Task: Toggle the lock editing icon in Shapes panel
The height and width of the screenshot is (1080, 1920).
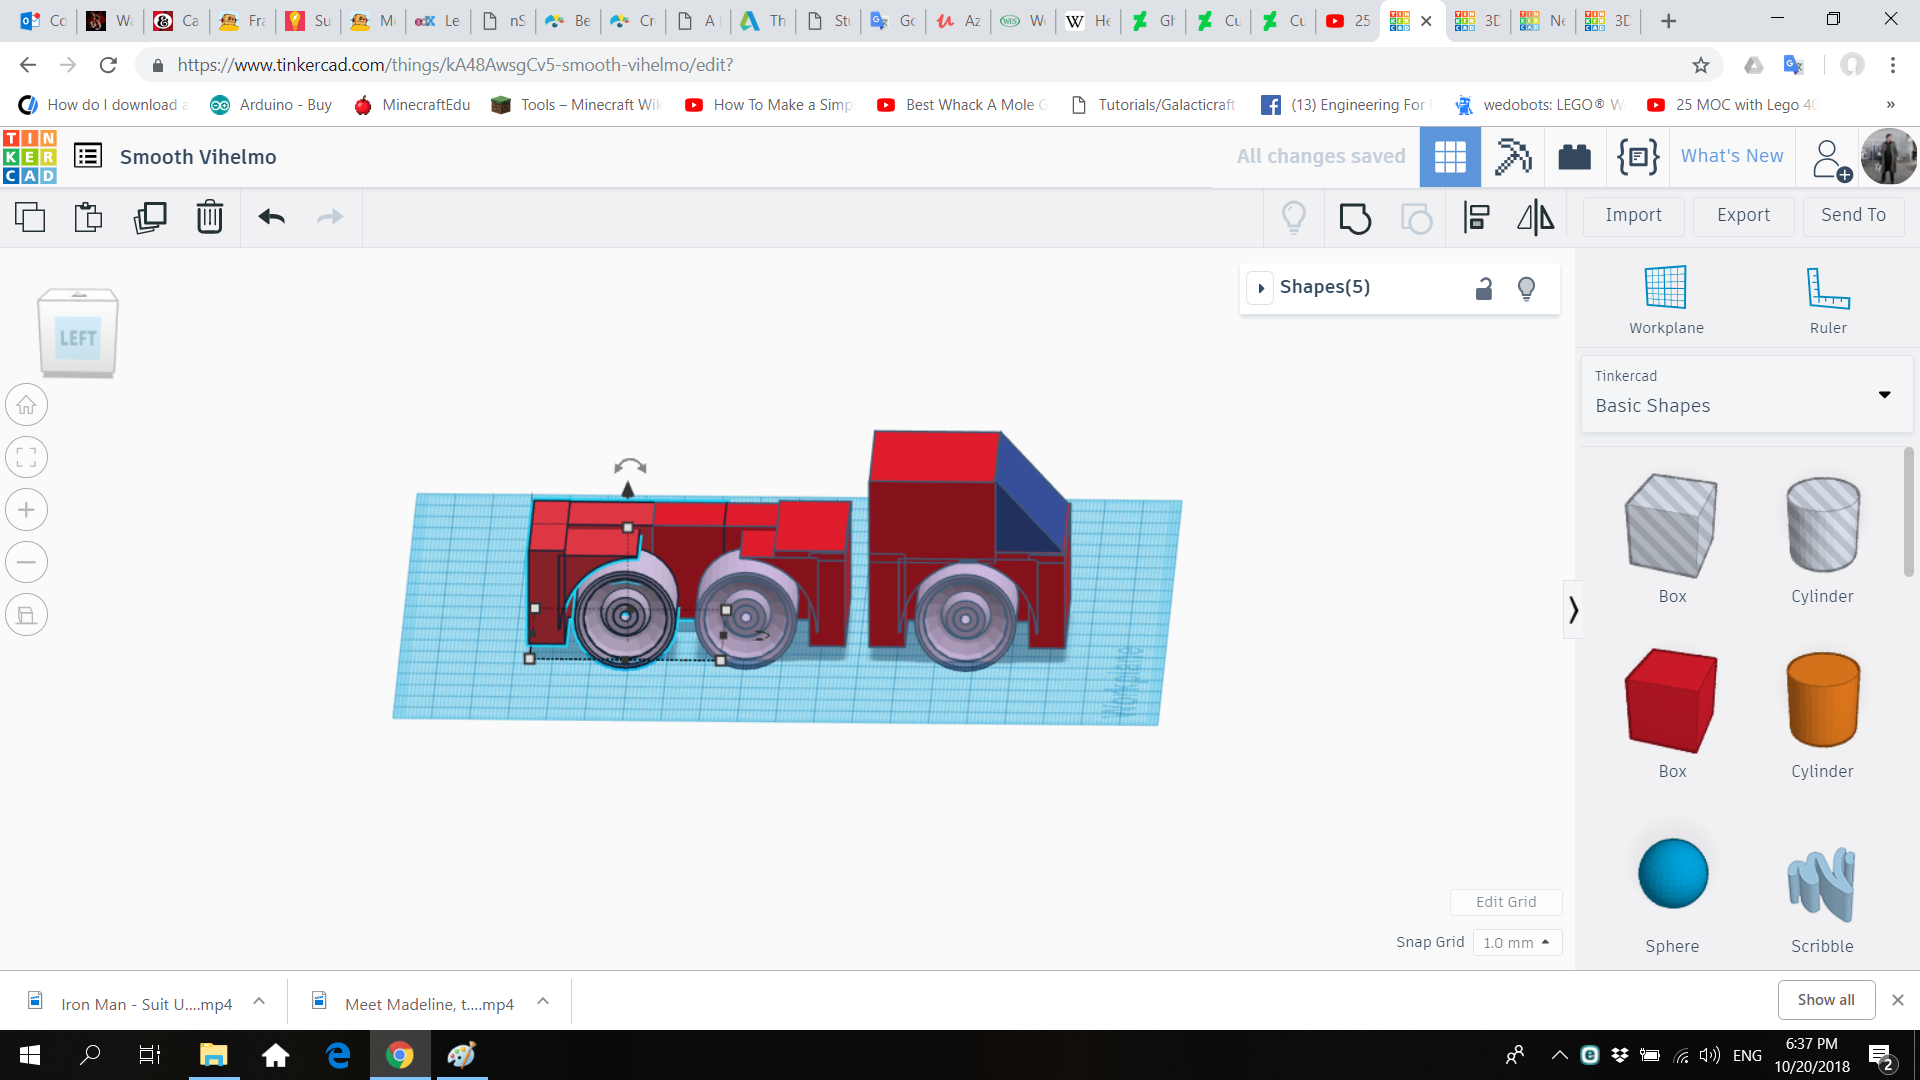Action: pos(1484,289)
